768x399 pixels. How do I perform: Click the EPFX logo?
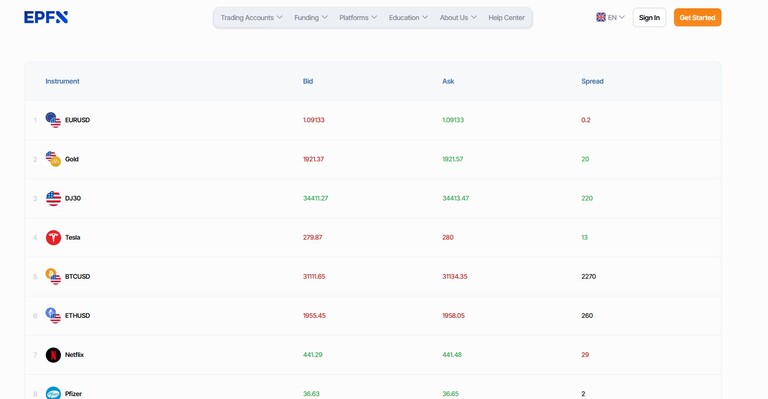tap(46, 17)
